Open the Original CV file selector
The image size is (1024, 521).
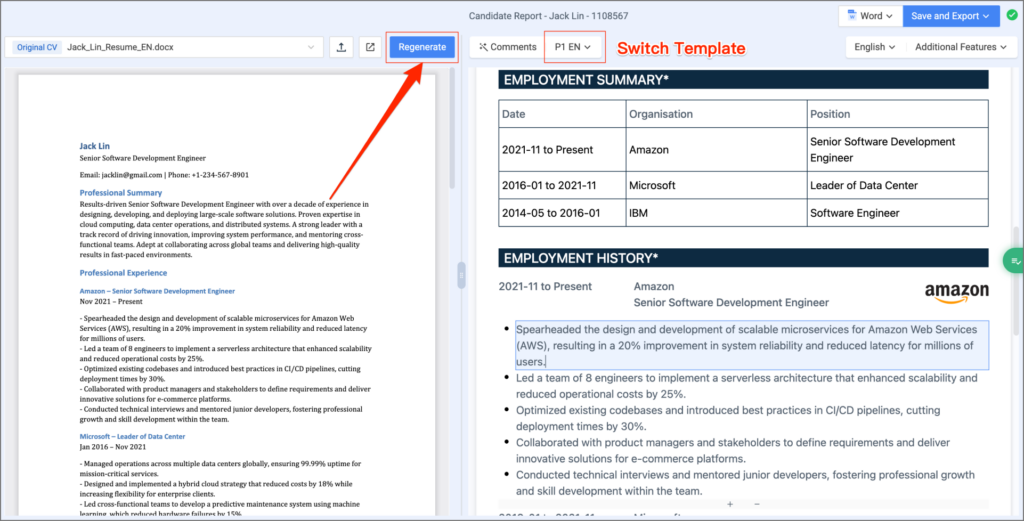point(164,47)
